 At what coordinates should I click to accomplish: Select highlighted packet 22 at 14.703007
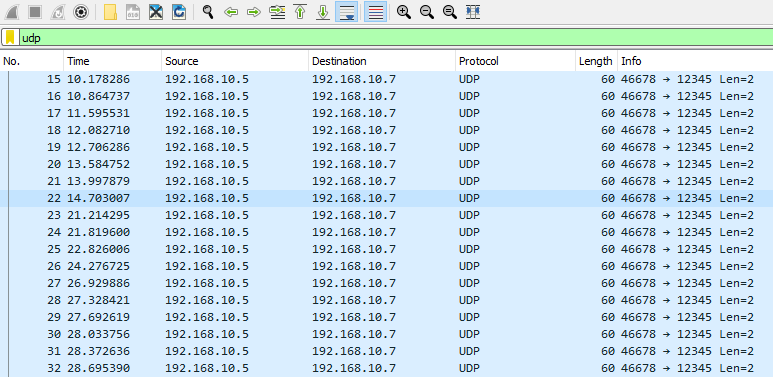point(386,198)
